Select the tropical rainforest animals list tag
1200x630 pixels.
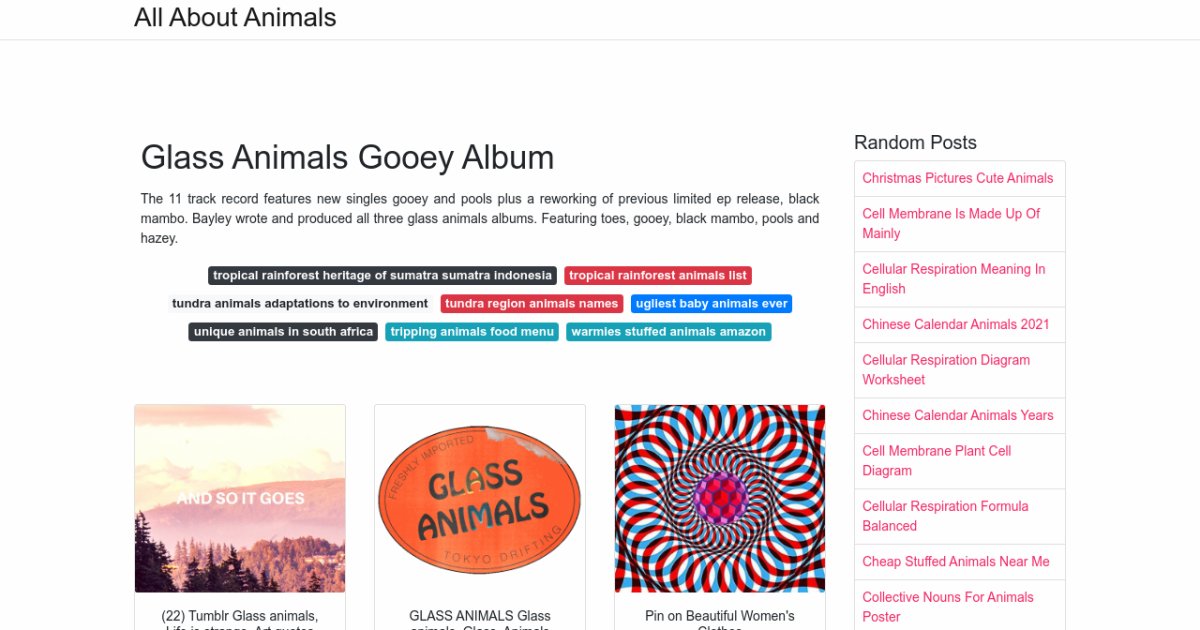coord(657,276)
